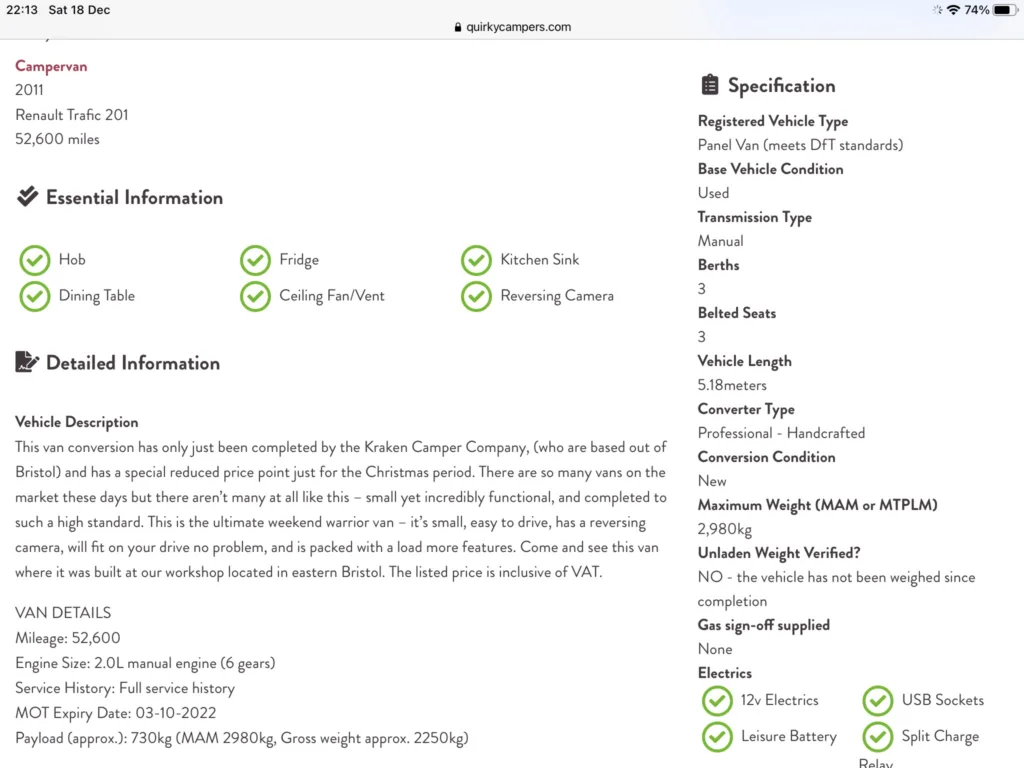
Task: Click the Detailed Information pencil icon
Action: [27, 362]
